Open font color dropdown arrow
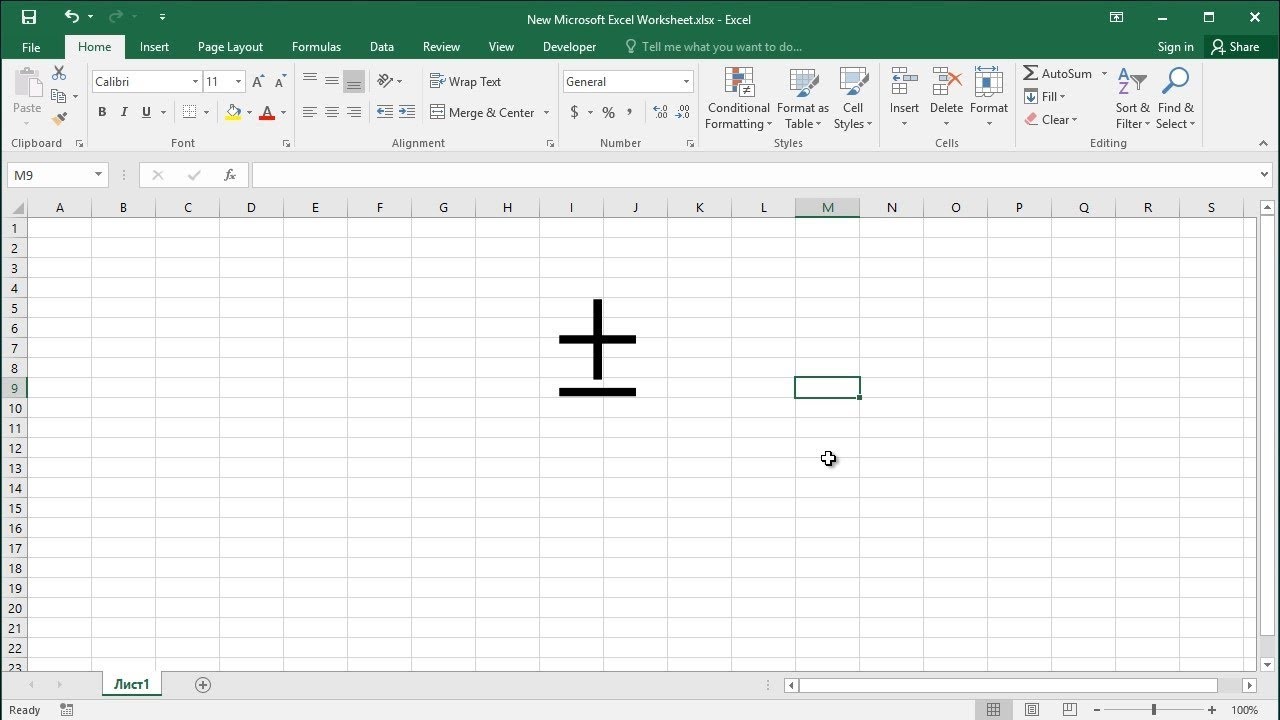 click(x=283, y=113)
